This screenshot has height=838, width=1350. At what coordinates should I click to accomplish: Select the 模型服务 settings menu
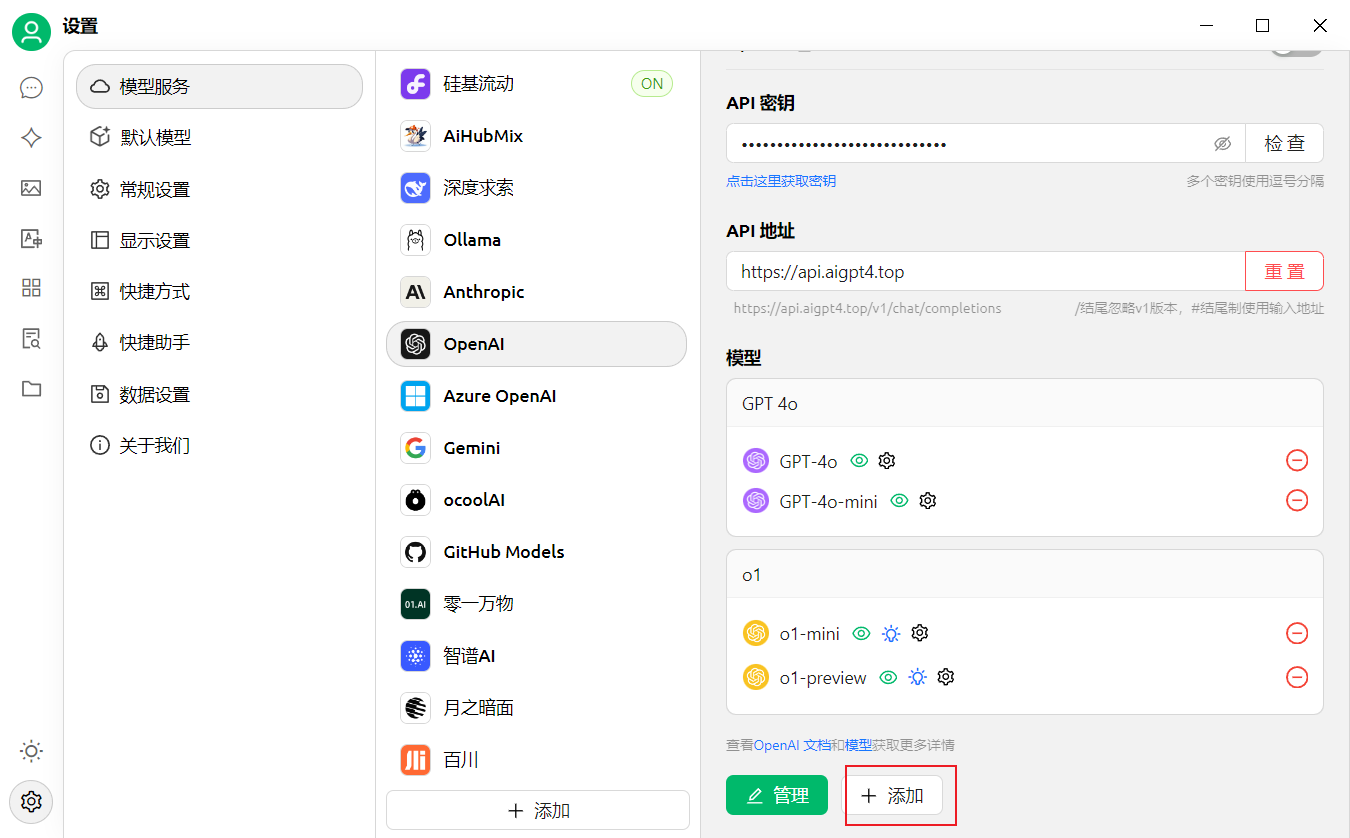[x=219, y=86]
